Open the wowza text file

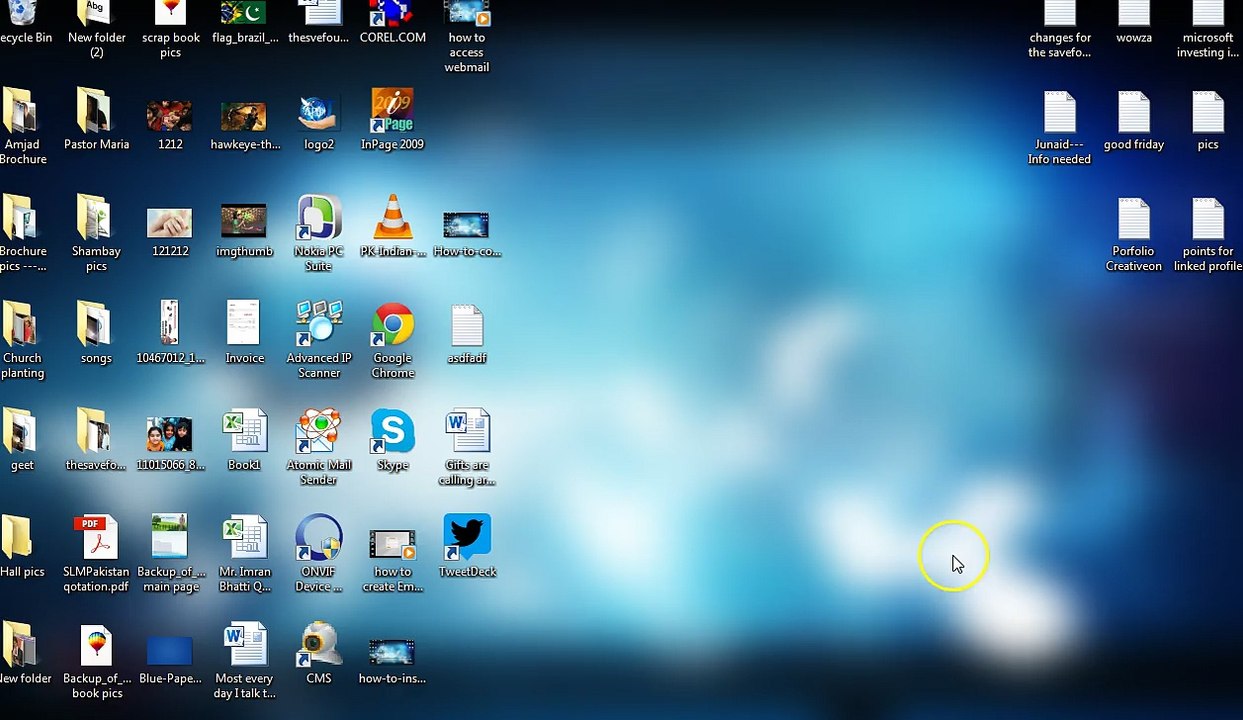click(x=1134, y=22)
